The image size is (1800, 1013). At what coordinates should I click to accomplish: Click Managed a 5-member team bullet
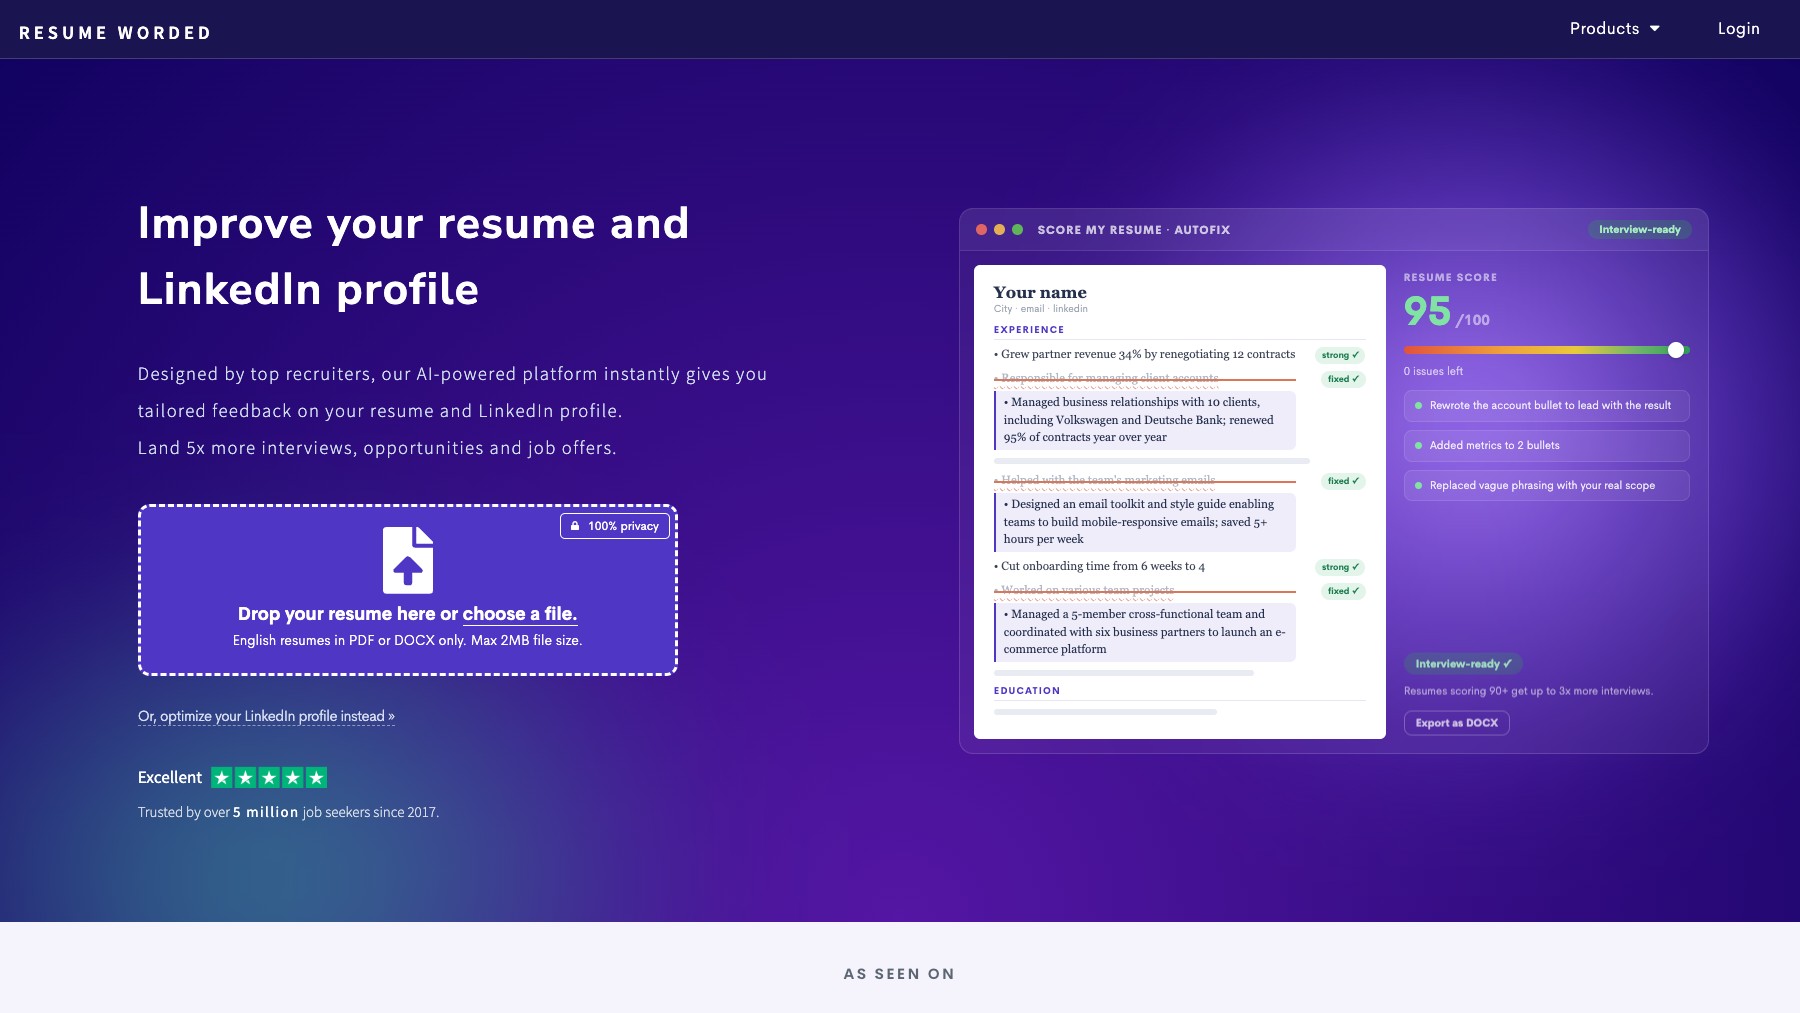click(1145, 632)
